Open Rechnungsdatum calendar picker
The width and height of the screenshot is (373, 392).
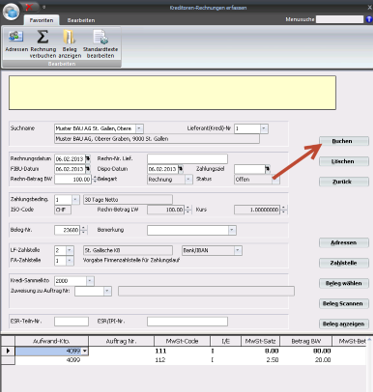pos(88,159)
